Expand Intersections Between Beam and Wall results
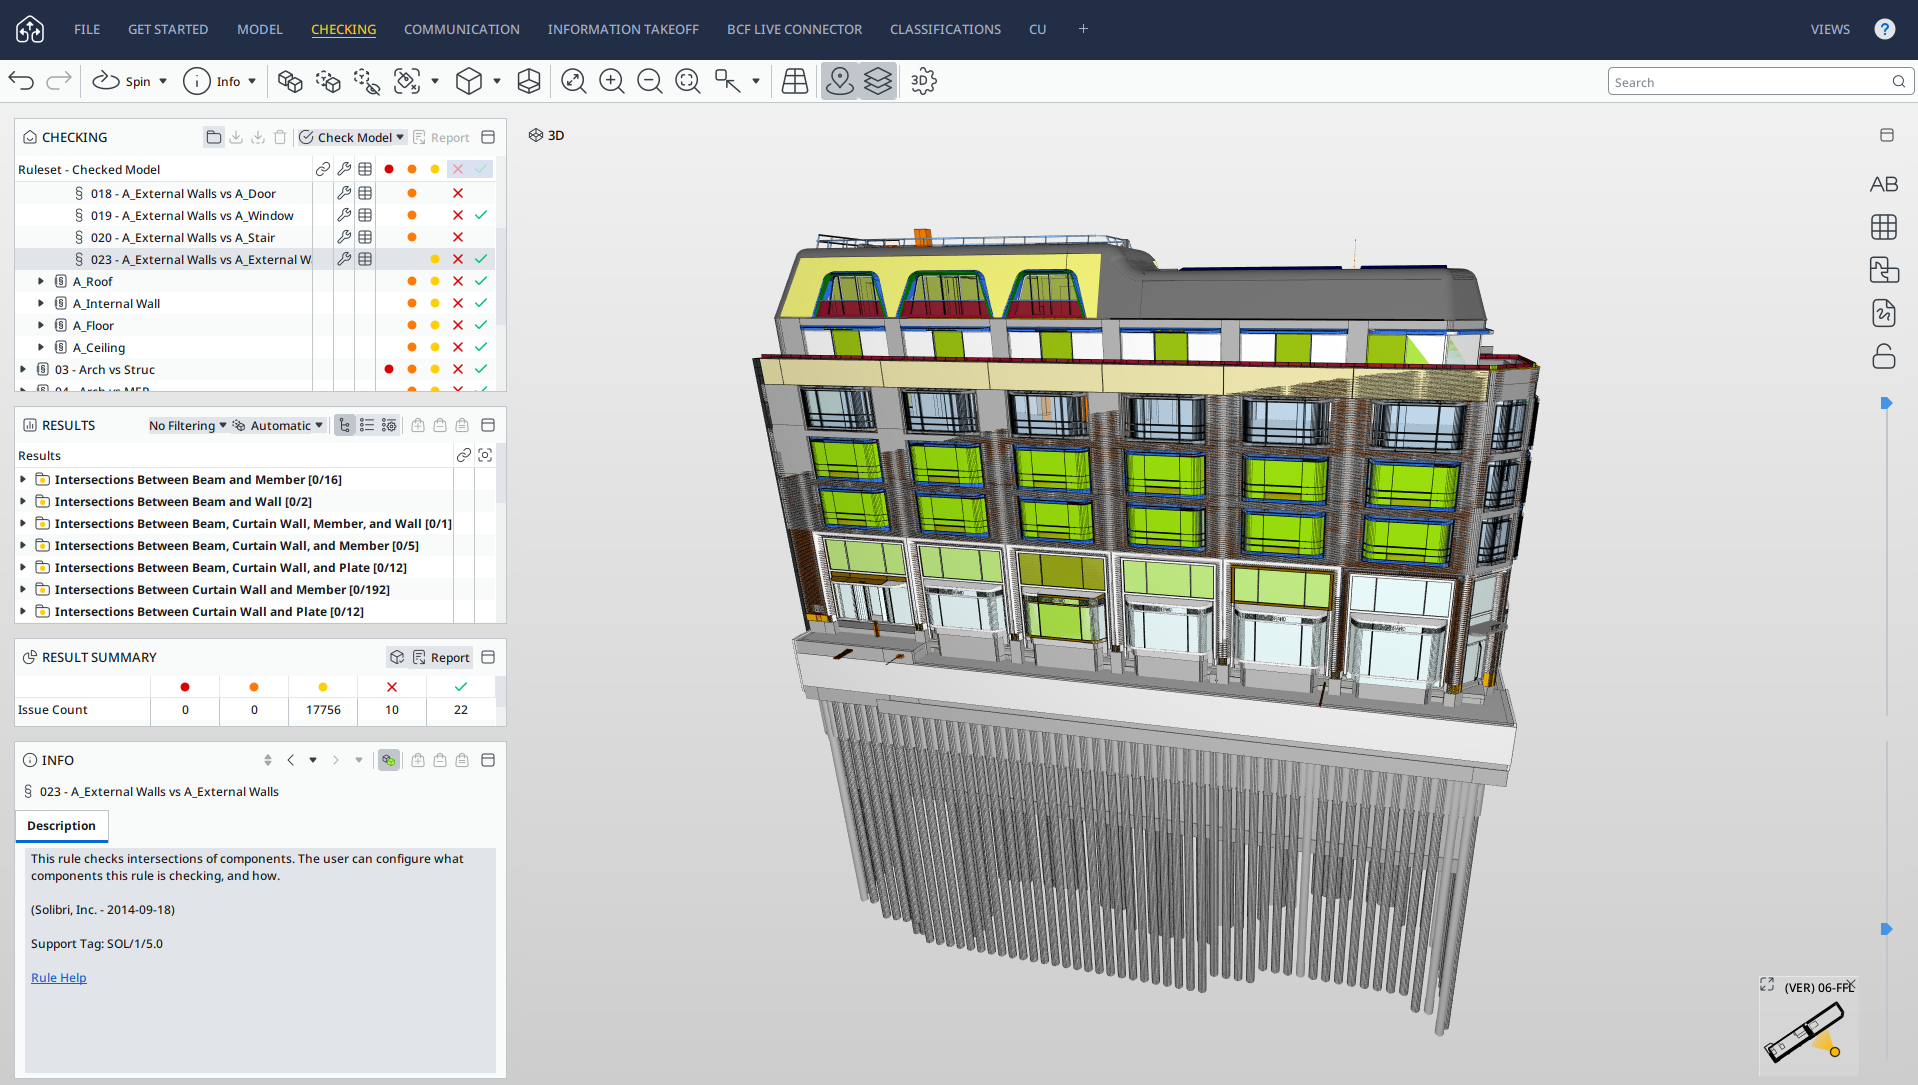Screen dimensions: 1918x1085 coord(23,502)
